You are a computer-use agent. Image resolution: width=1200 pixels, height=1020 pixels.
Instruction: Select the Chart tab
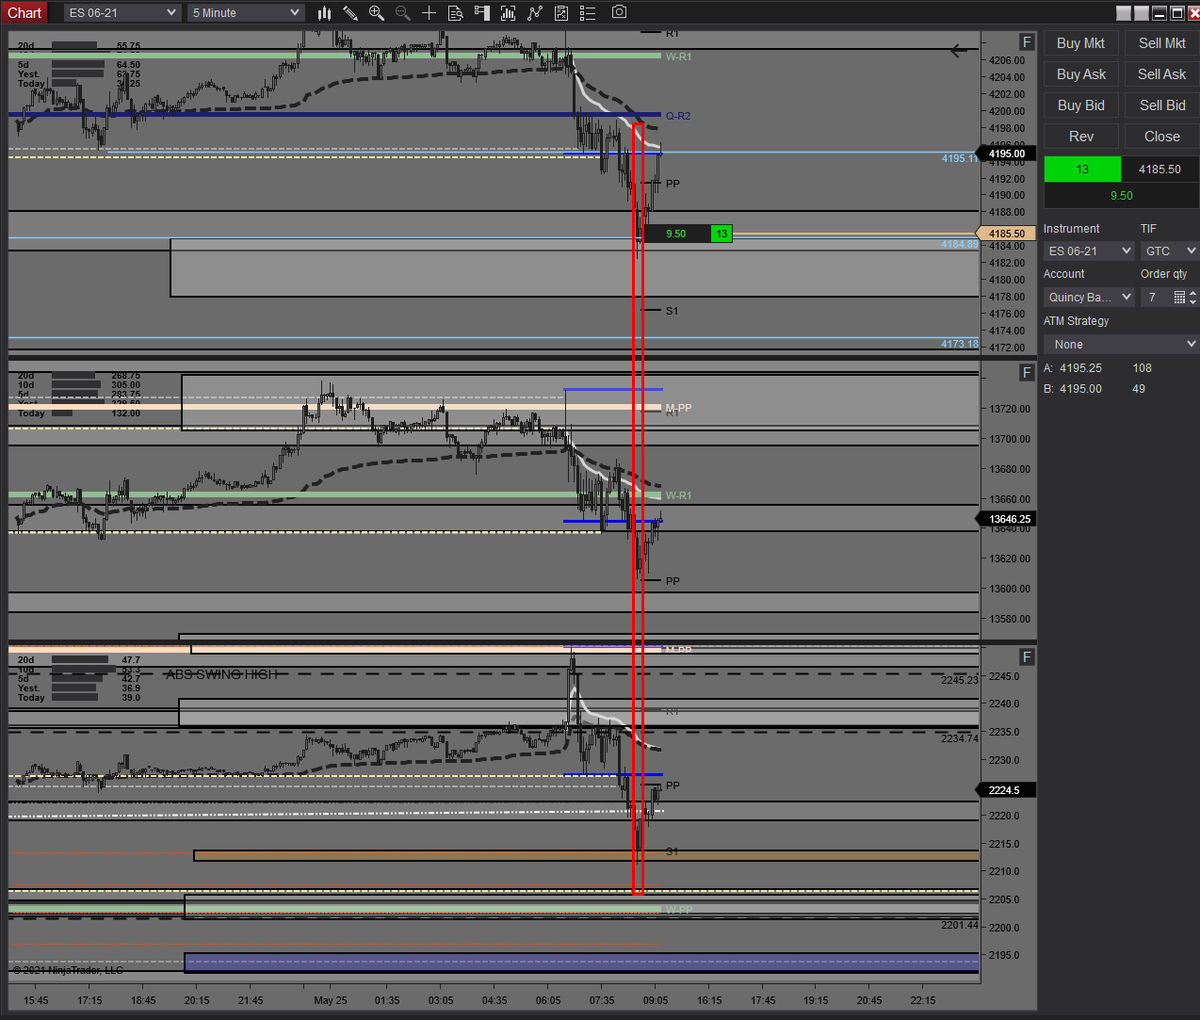tap(24, 13)
